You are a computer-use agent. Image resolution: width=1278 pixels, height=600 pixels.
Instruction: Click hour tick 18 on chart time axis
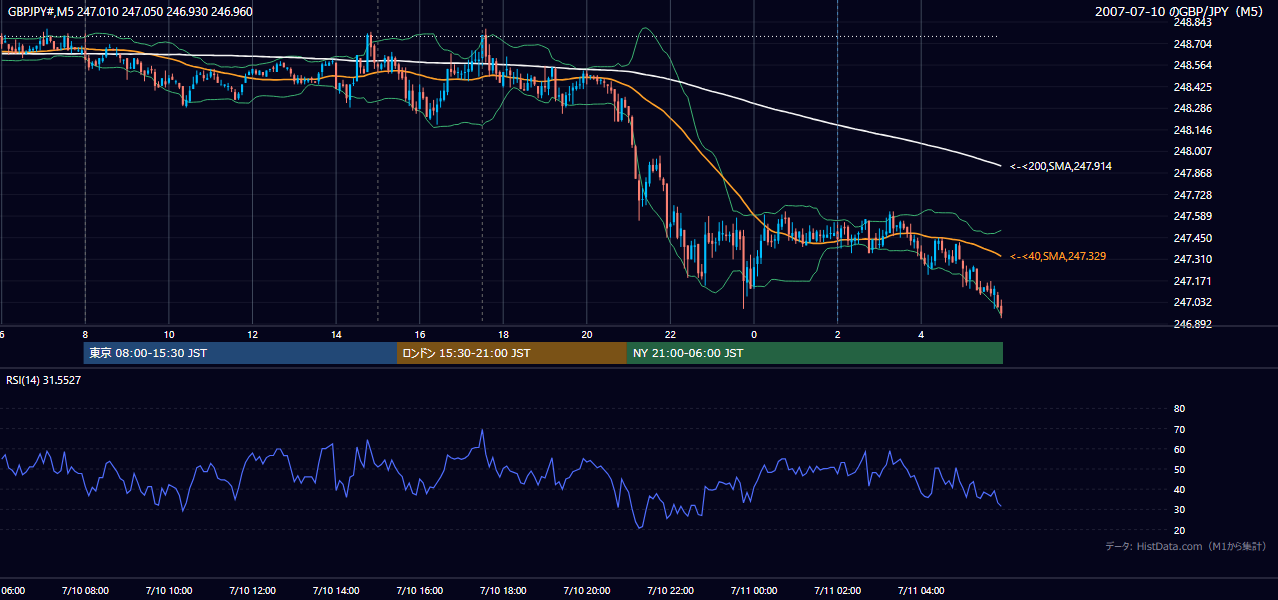pyautogui.click(x=503, y=335)
